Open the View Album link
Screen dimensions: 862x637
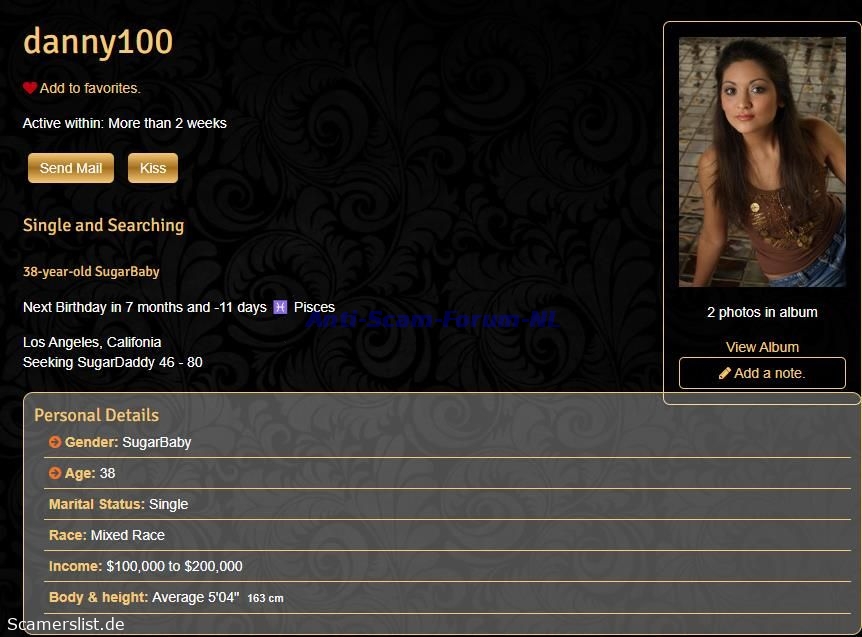[x=762, y=347]
